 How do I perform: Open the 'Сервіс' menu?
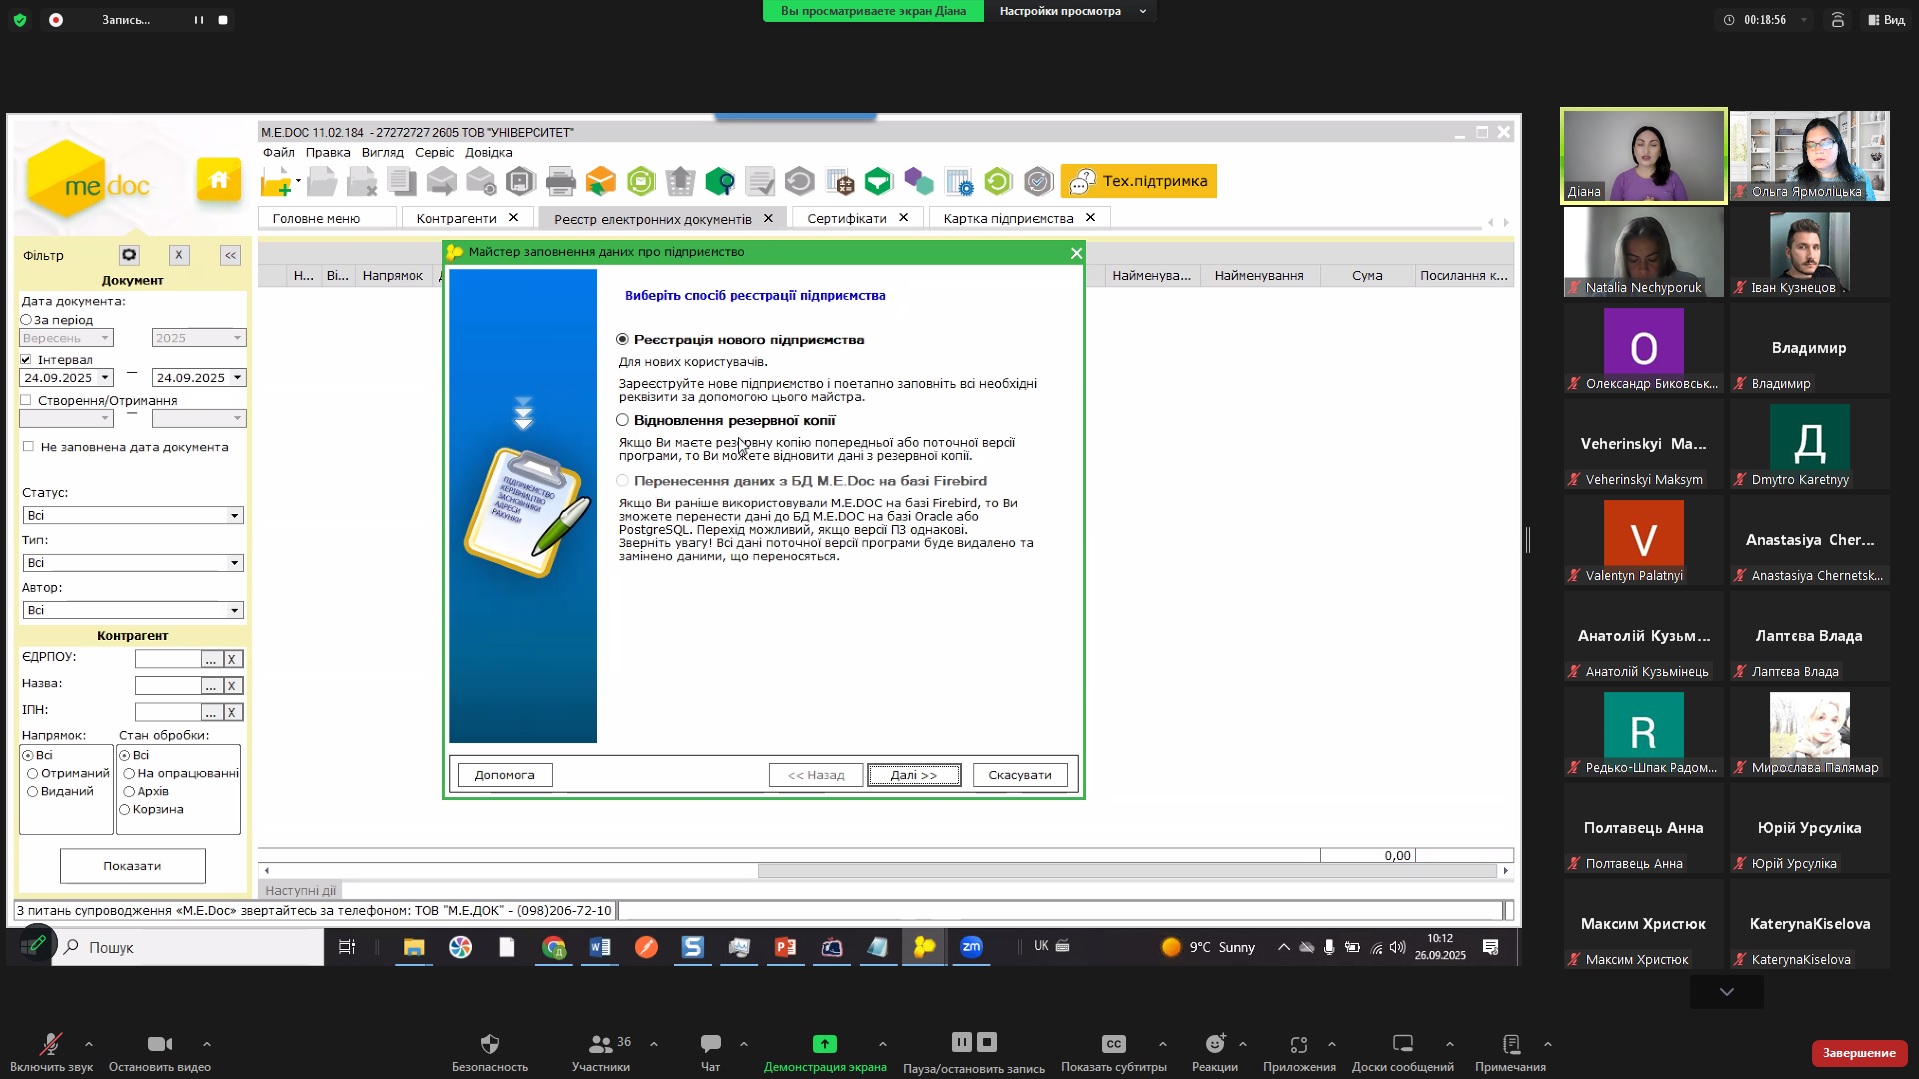434,153
